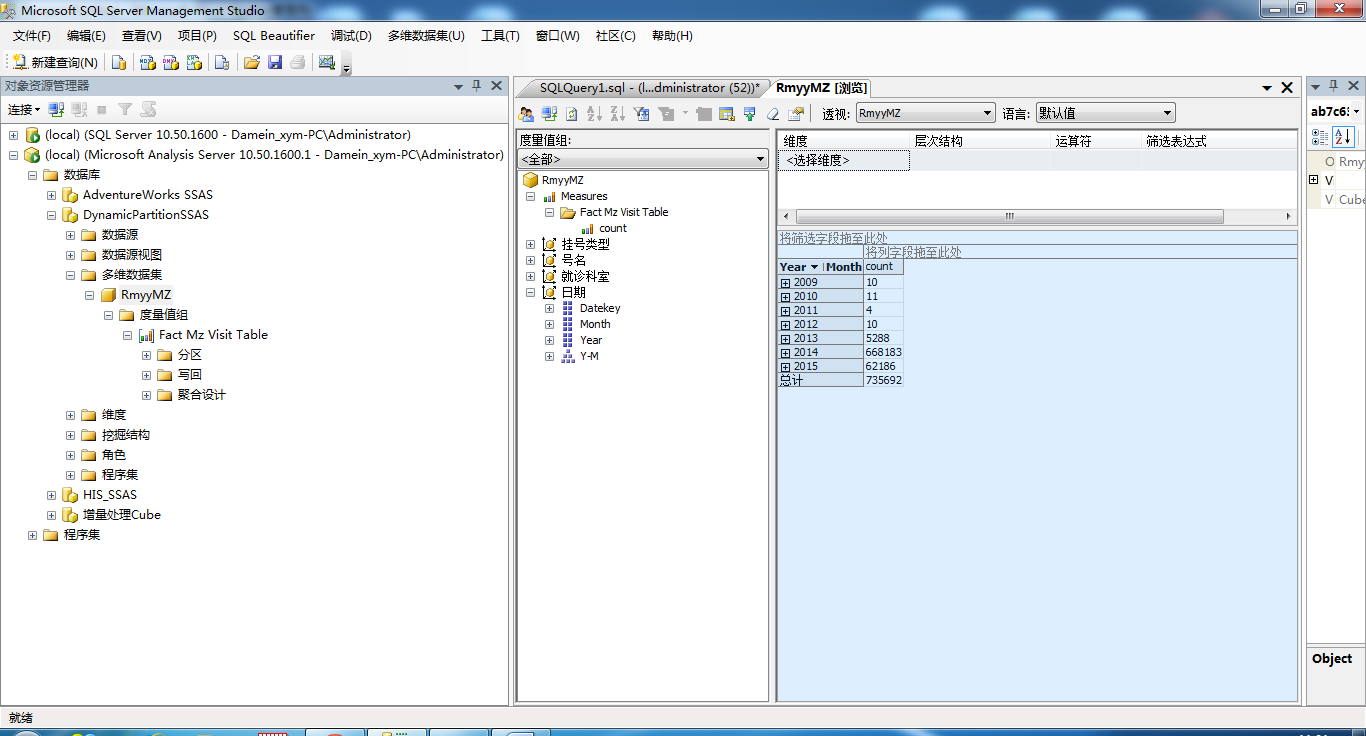Click the table-with-star icon in browser toolbar
Image resolution: width=1366 pixels, height=736 pixels.
coord(727,113)
